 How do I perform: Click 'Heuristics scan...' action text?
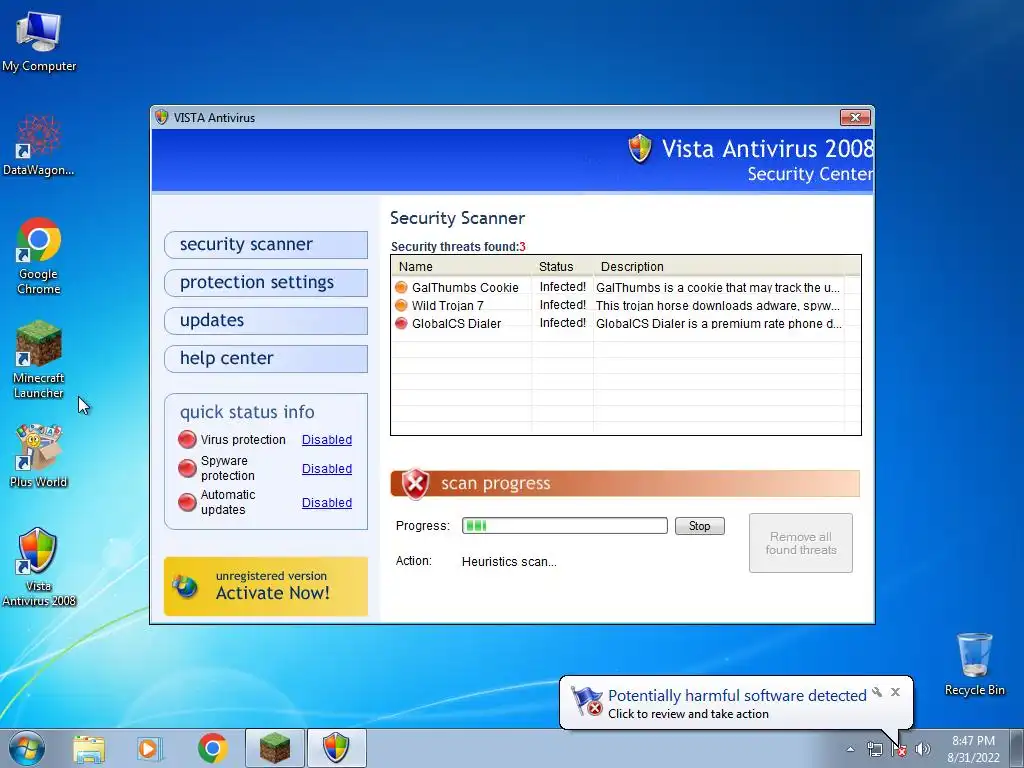(x=509, y=562)
